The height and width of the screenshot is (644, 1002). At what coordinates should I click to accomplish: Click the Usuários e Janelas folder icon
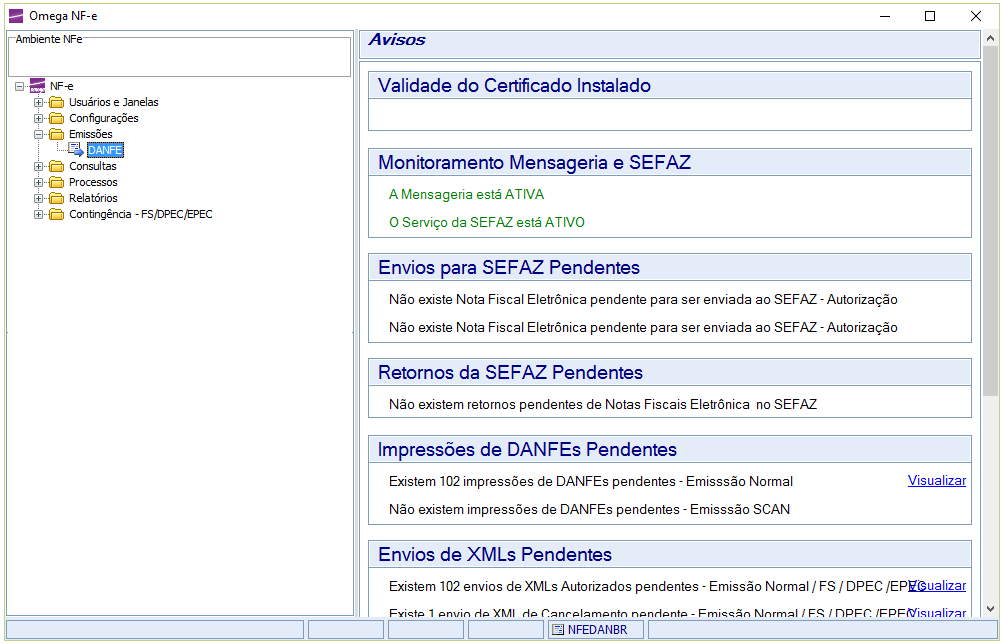click(57, 102)
